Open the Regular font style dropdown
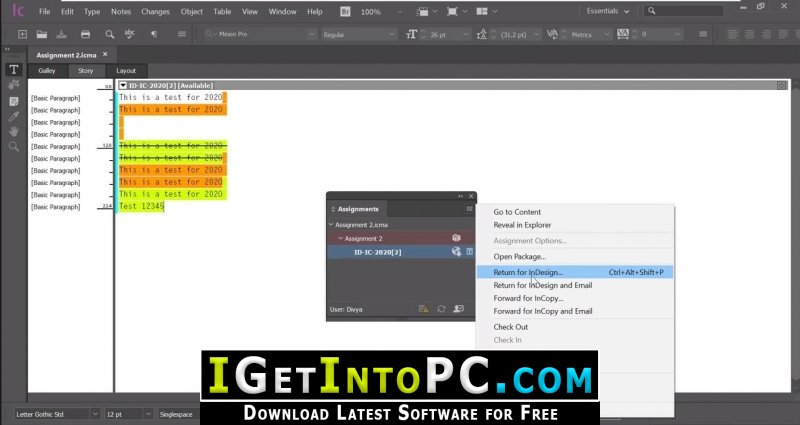Viewport: 800px width, 425px height. (391, 34)
